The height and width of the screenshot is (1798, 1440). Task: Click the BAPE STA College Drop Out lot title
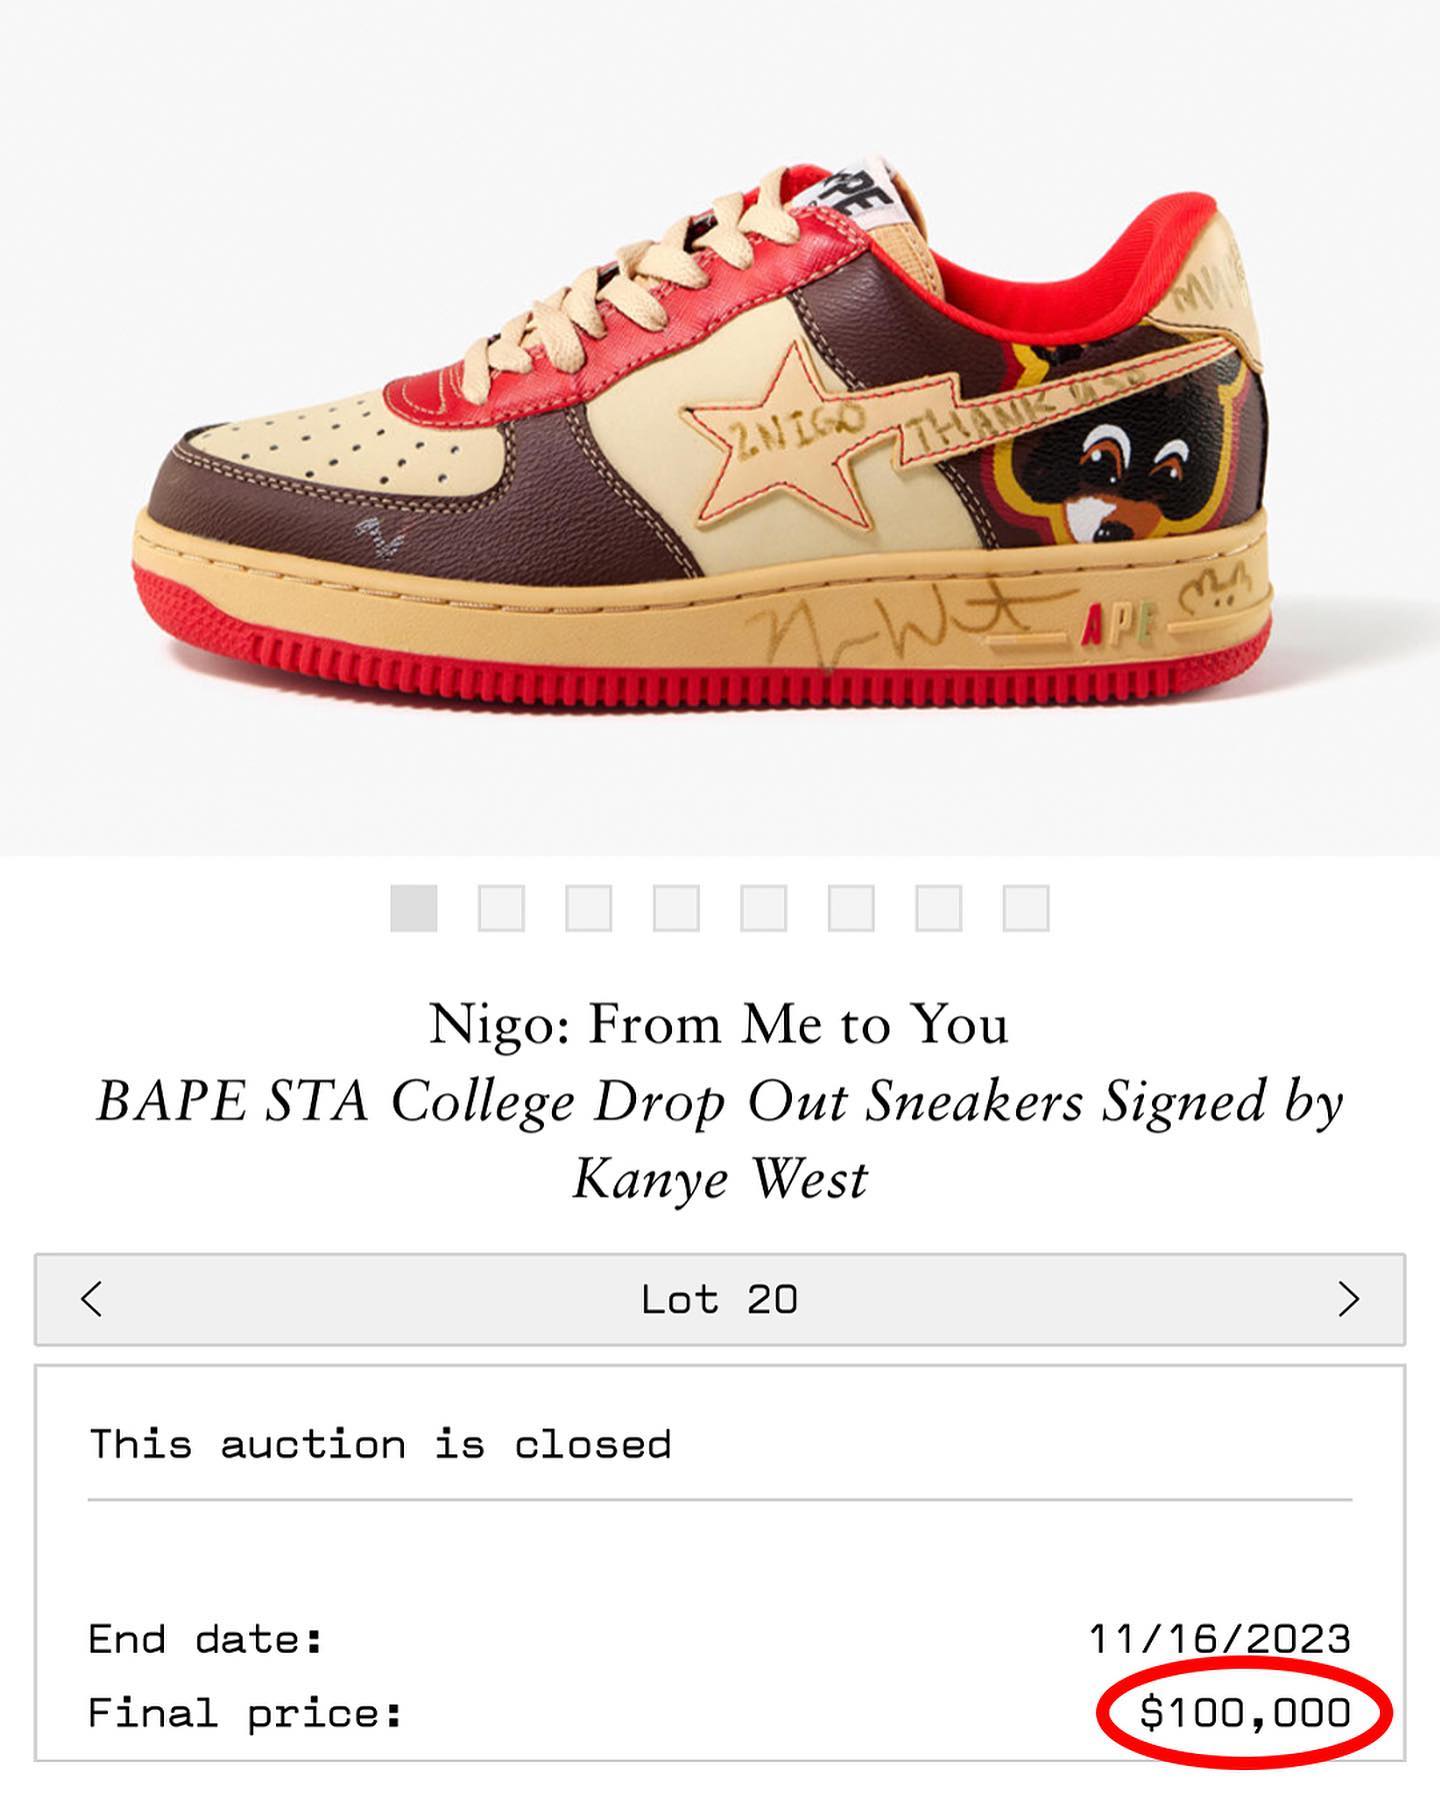(720, 1140)
